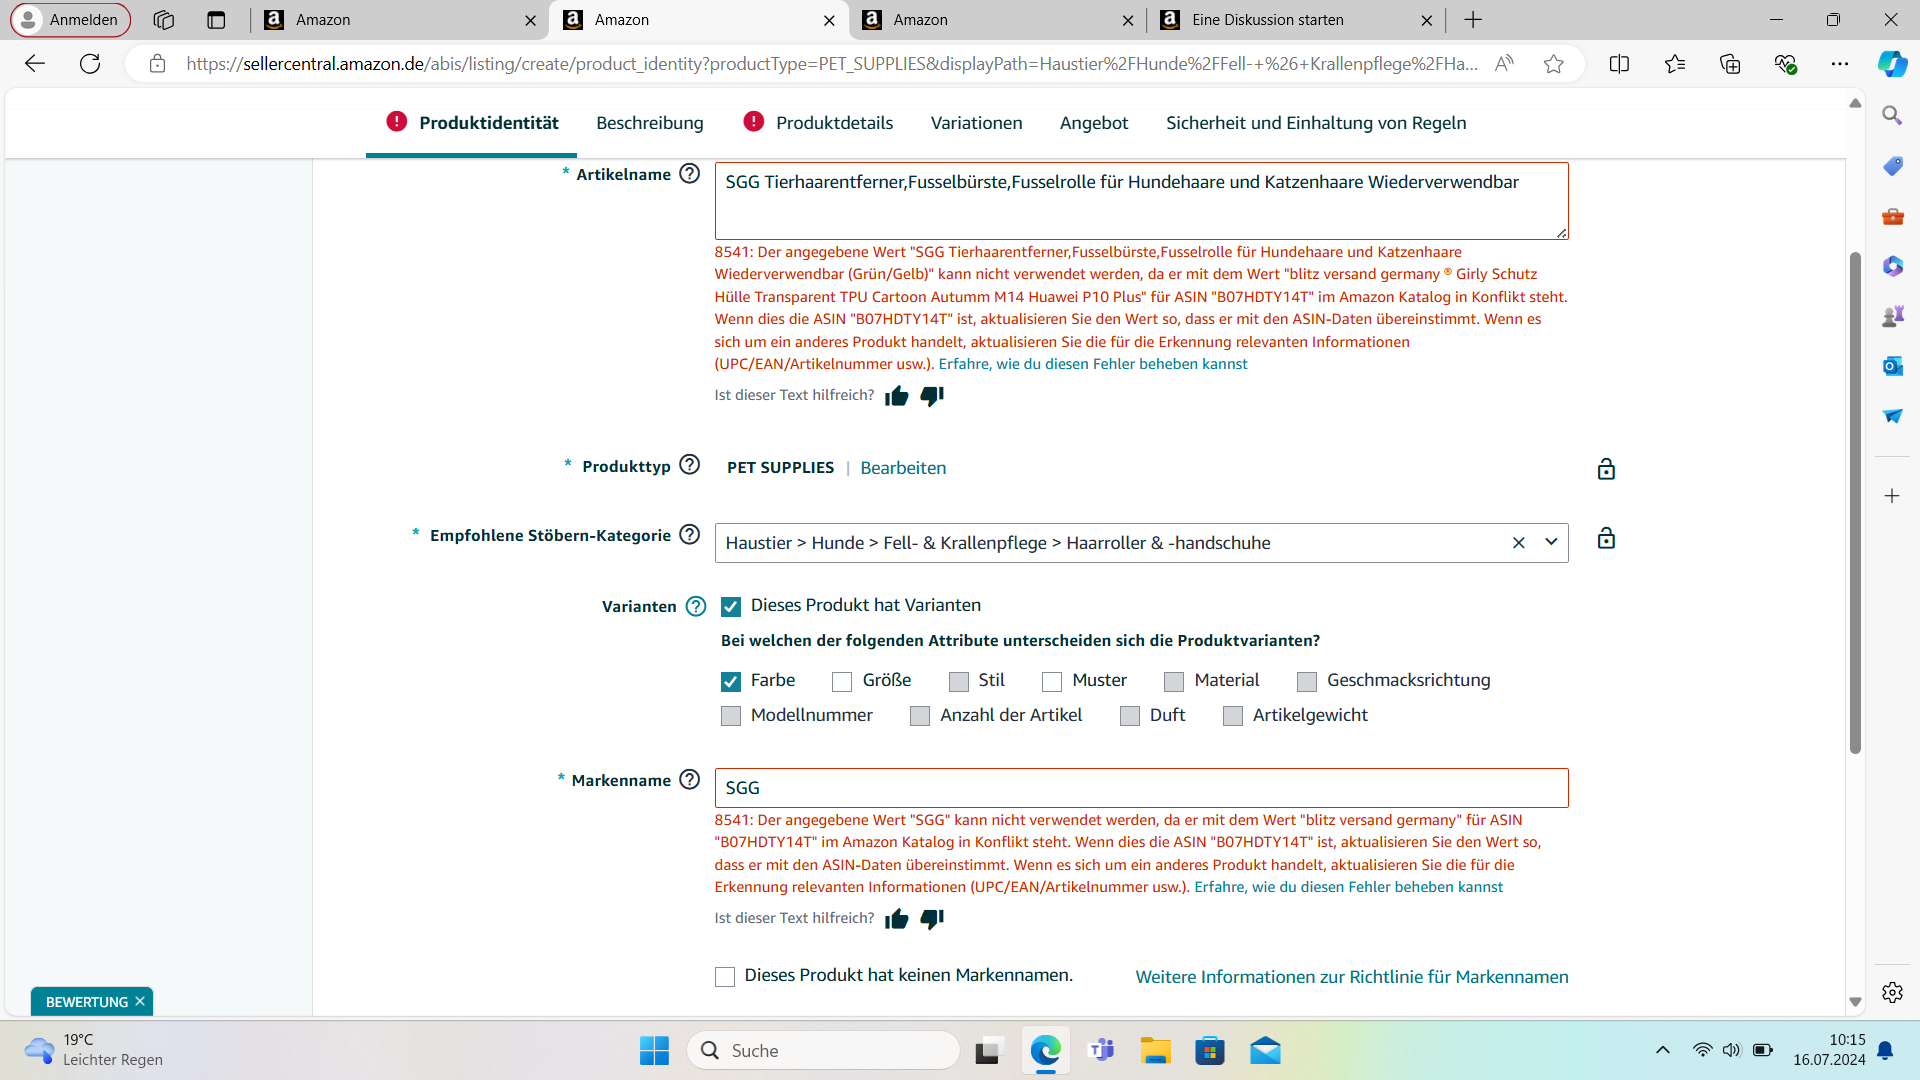Uncheck the Farbe variation attribute
This screenshot has height=1080, width=1920.
731,682
